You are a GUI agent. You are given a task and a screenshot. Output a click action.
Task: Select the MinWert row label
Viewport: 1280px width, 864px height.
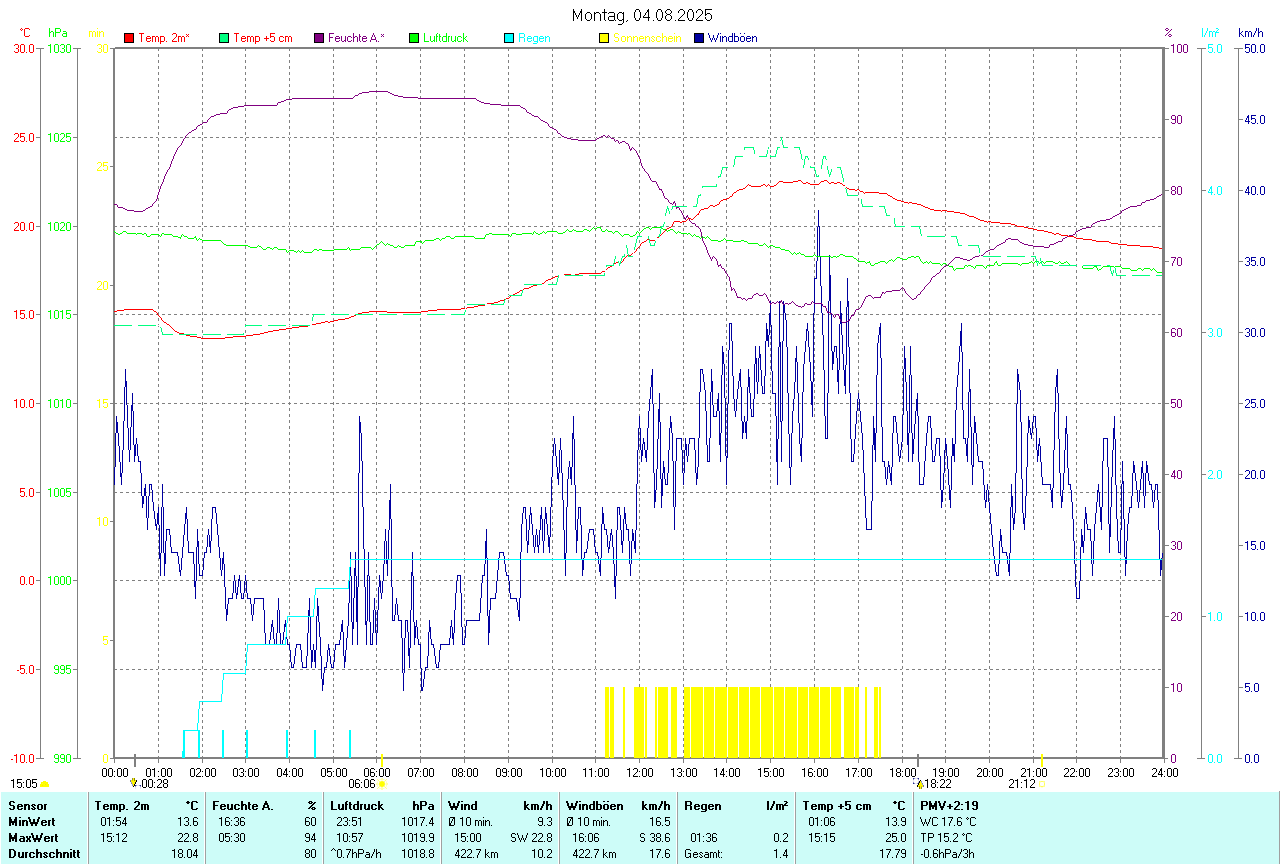coord(31,822)
